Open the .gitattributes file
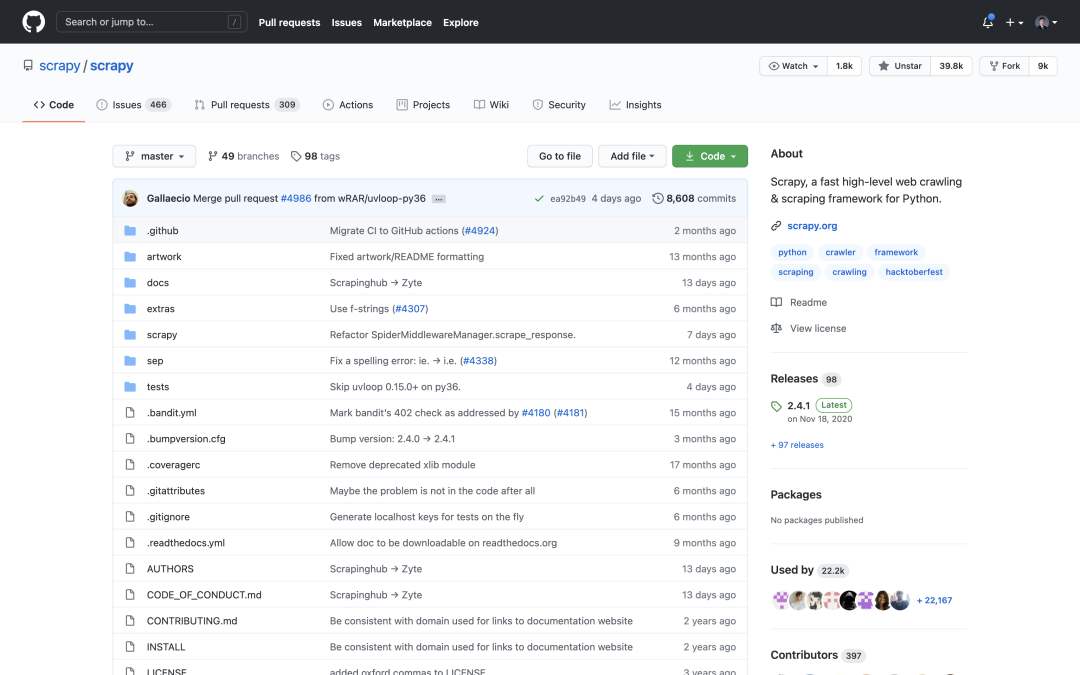The width and height of the screenshot is (1080, 675). tap(176, 491)
